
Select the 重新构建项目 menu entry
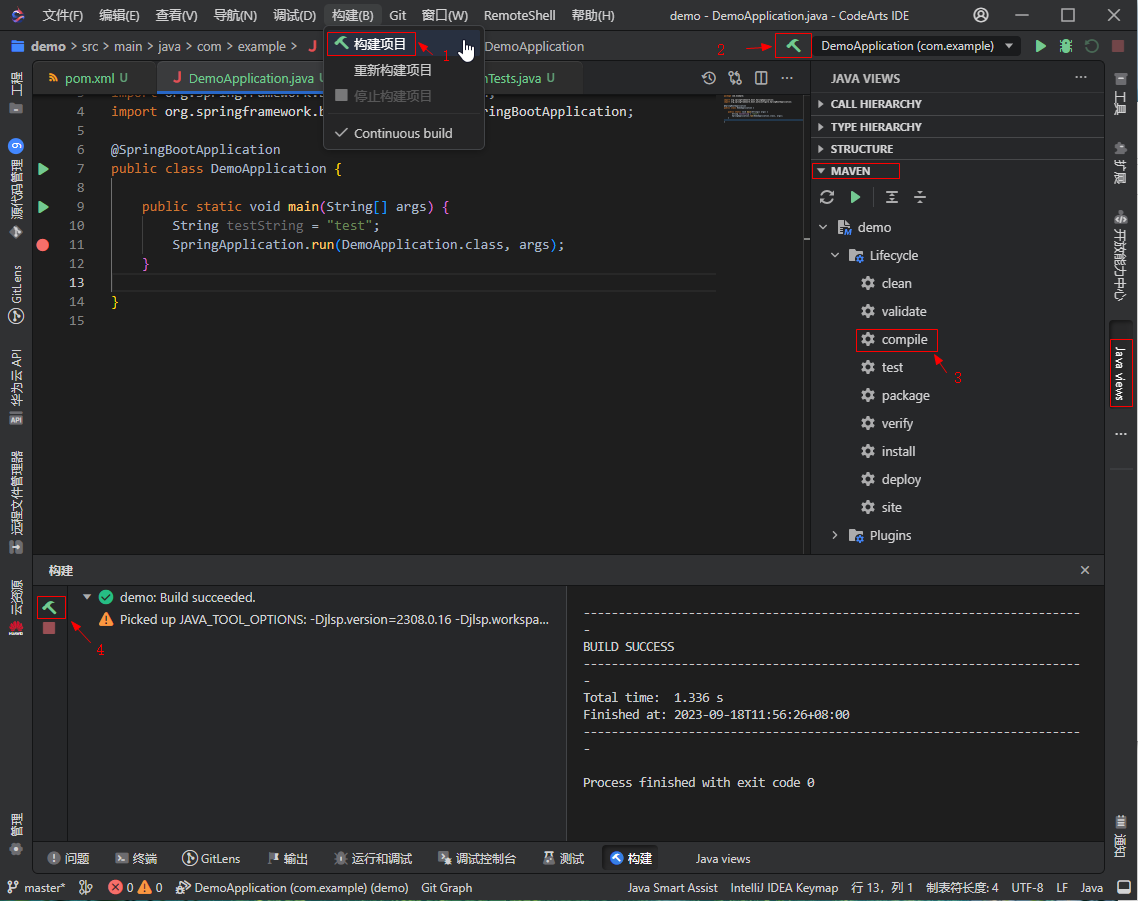click(393, 70)
